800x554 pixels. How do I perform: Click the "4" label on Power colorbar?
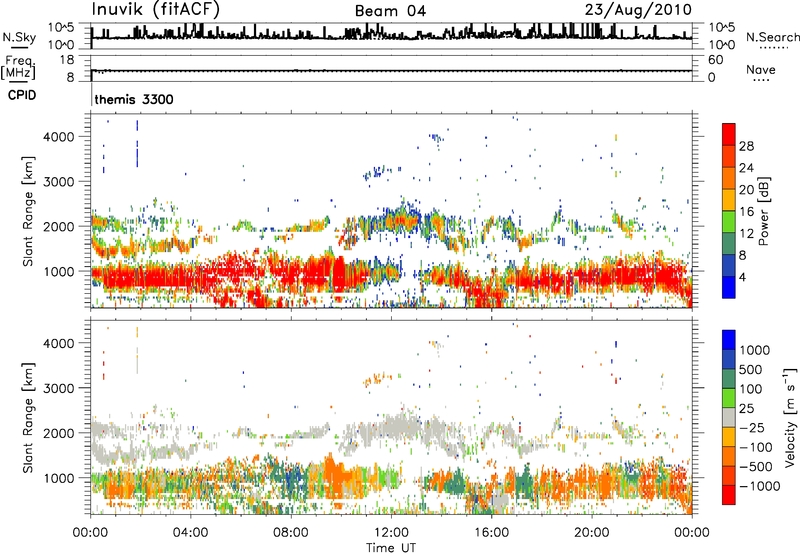pyautogui.click(x=742, y=277)
